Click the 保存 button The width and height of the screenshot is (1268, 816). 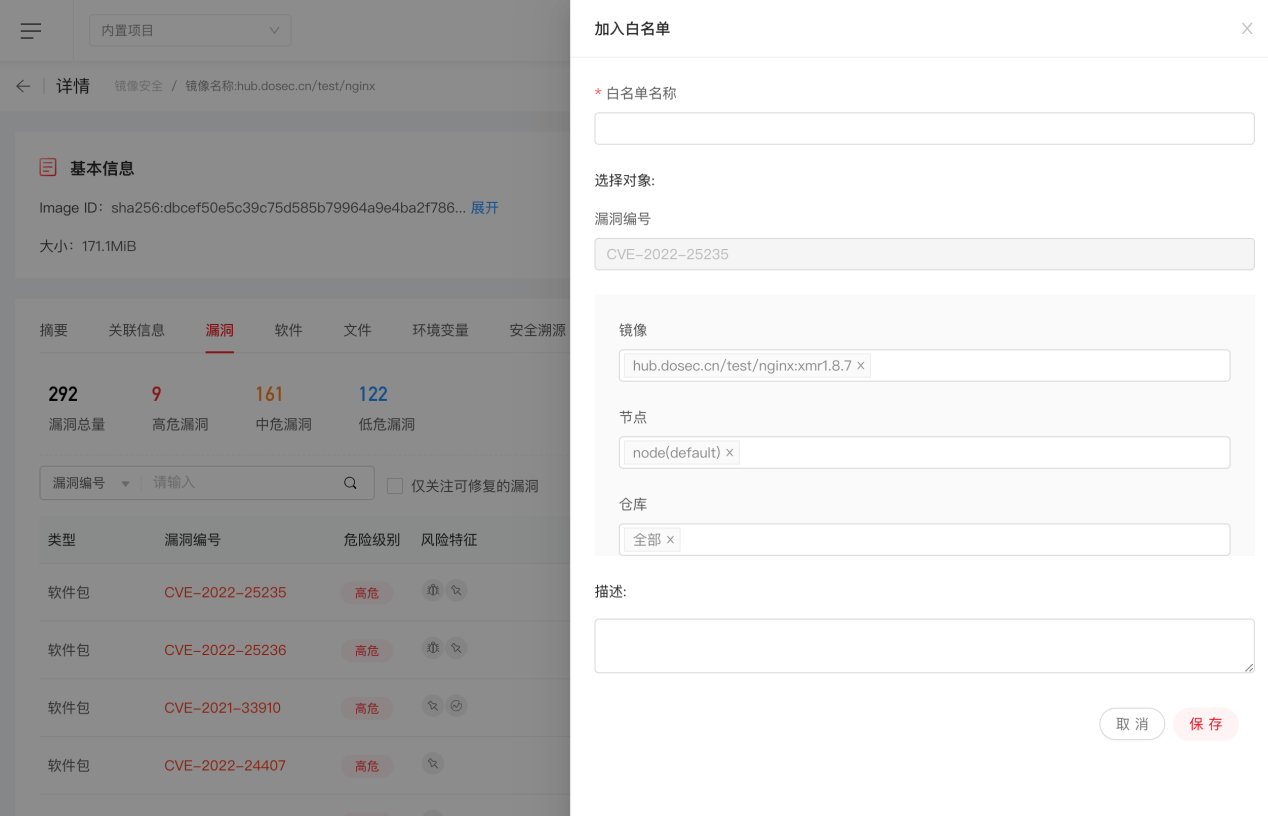click(x=1205, y=724)
